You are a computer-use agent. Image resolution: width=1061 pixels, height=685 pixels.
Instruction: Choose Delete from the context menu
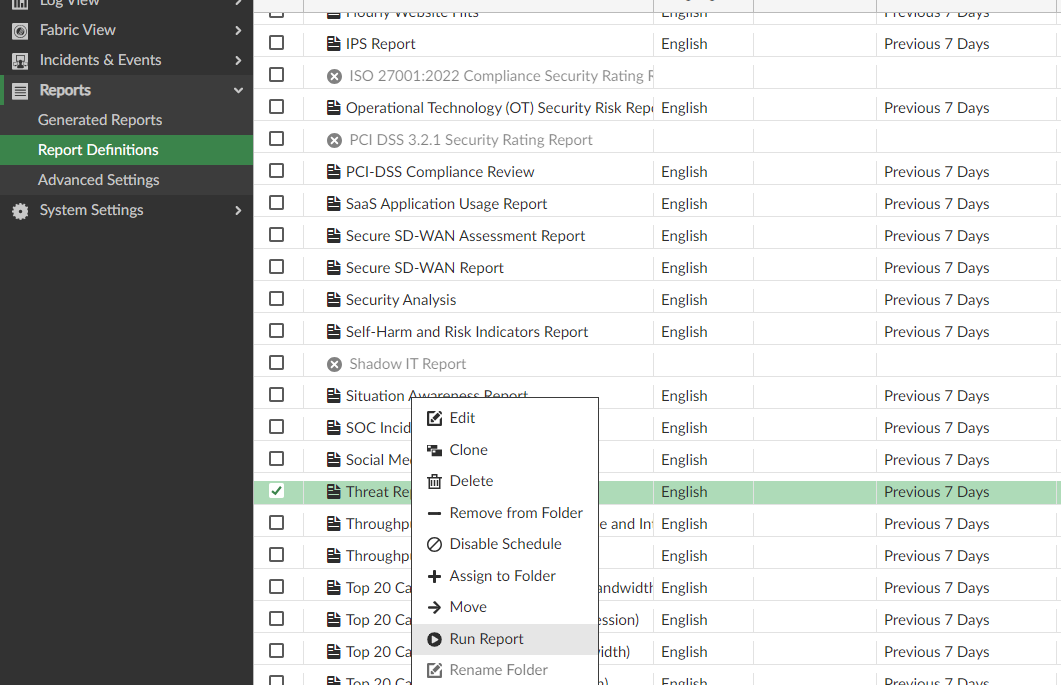[505, 481]
